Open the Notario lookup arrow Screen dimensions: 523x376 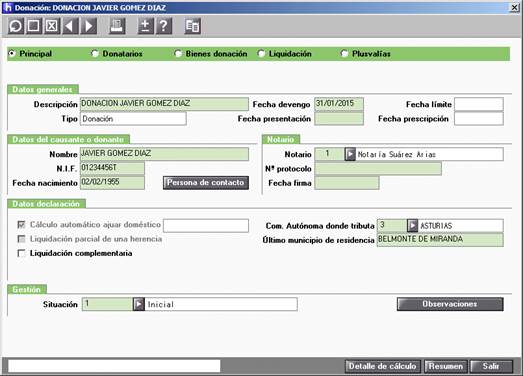click(350, 154)
